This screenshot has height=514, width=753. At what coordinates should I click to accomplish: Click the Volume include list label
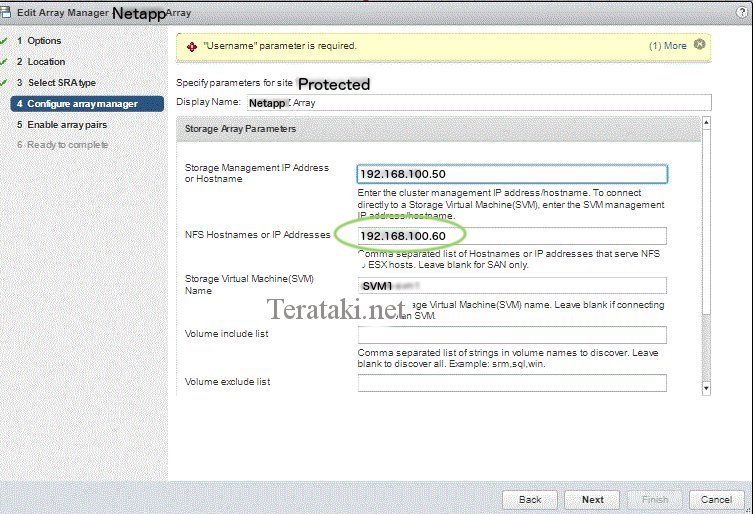[x=226, y=334]
